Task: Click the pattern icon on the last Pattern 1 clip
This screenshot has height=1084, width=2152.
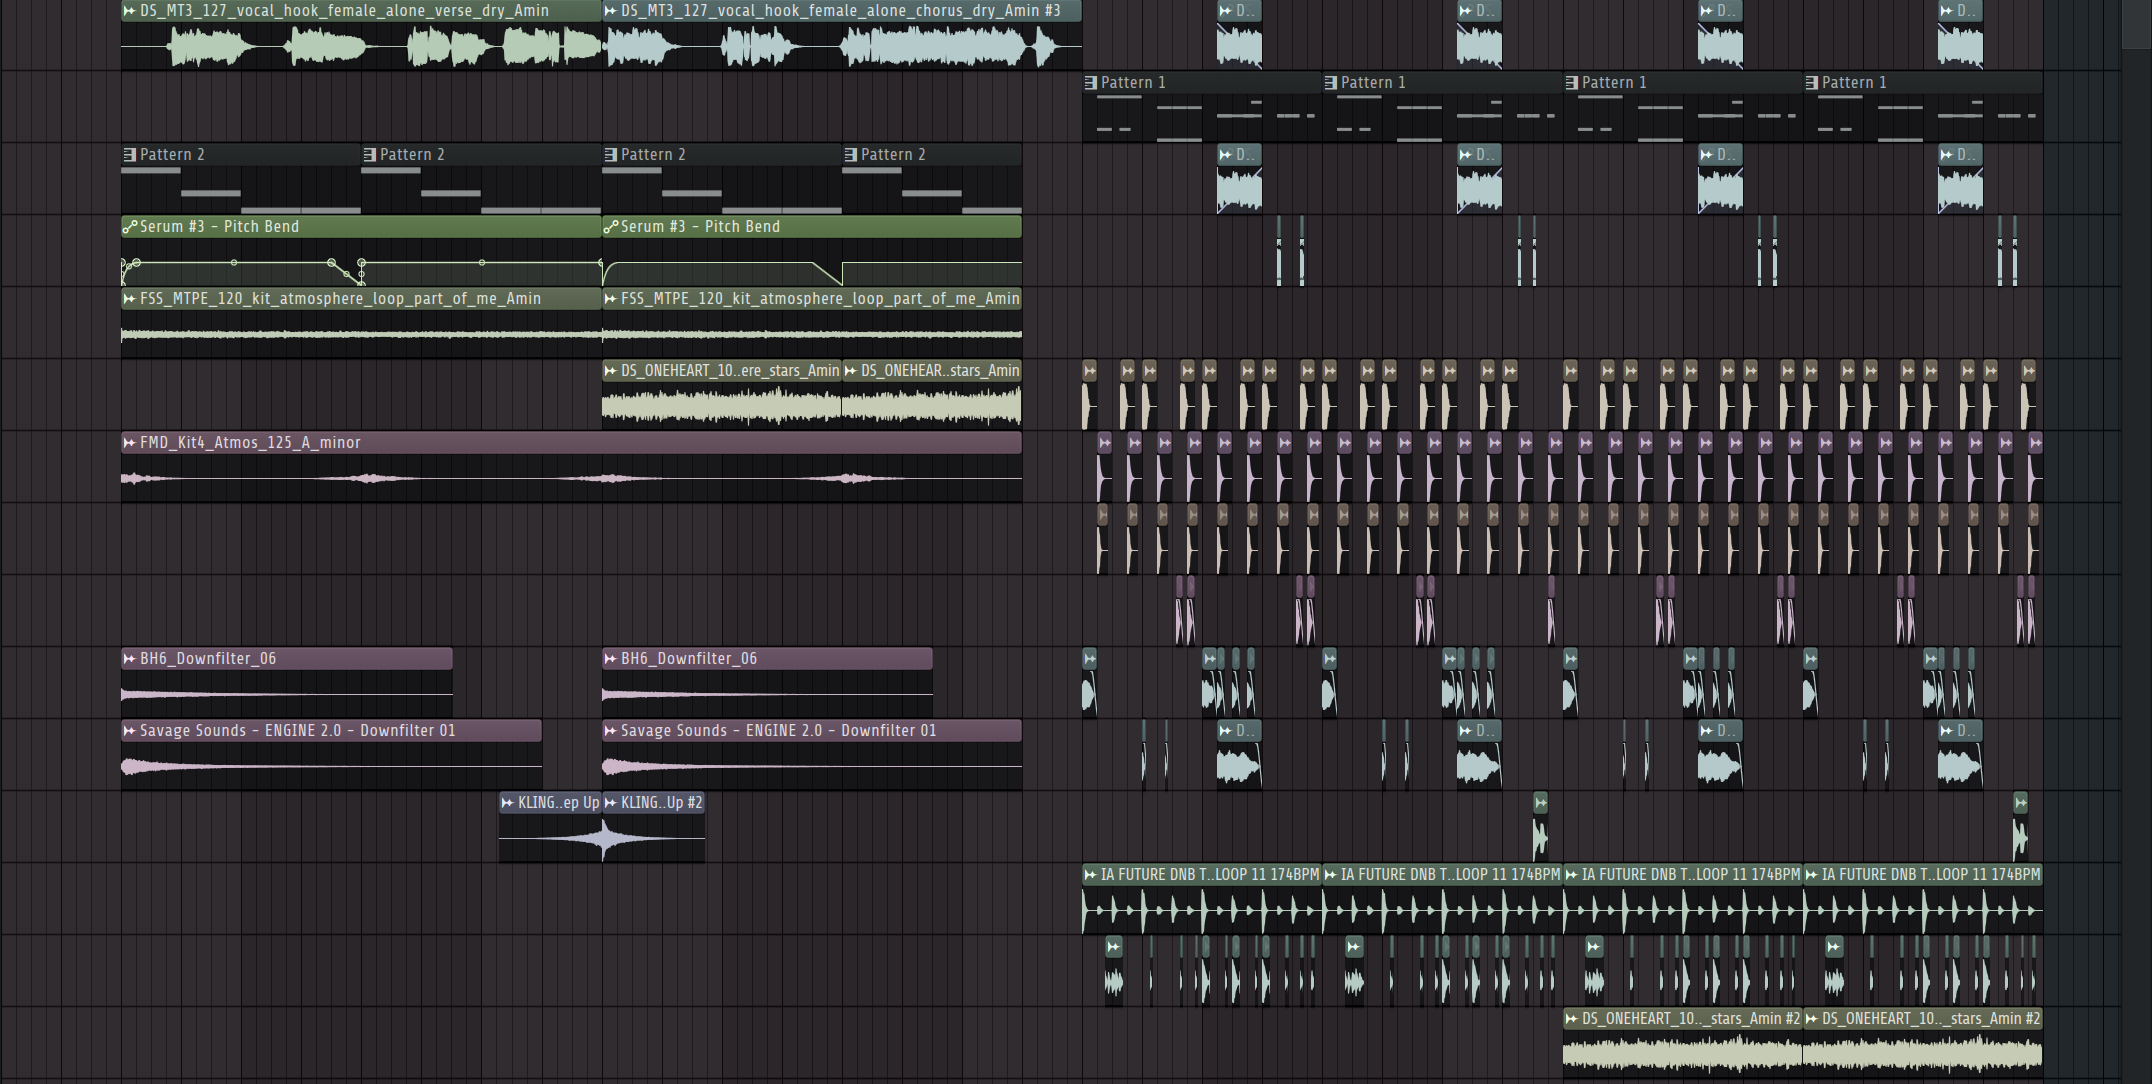Action: pyautogui.click(x=1811, y=83)
